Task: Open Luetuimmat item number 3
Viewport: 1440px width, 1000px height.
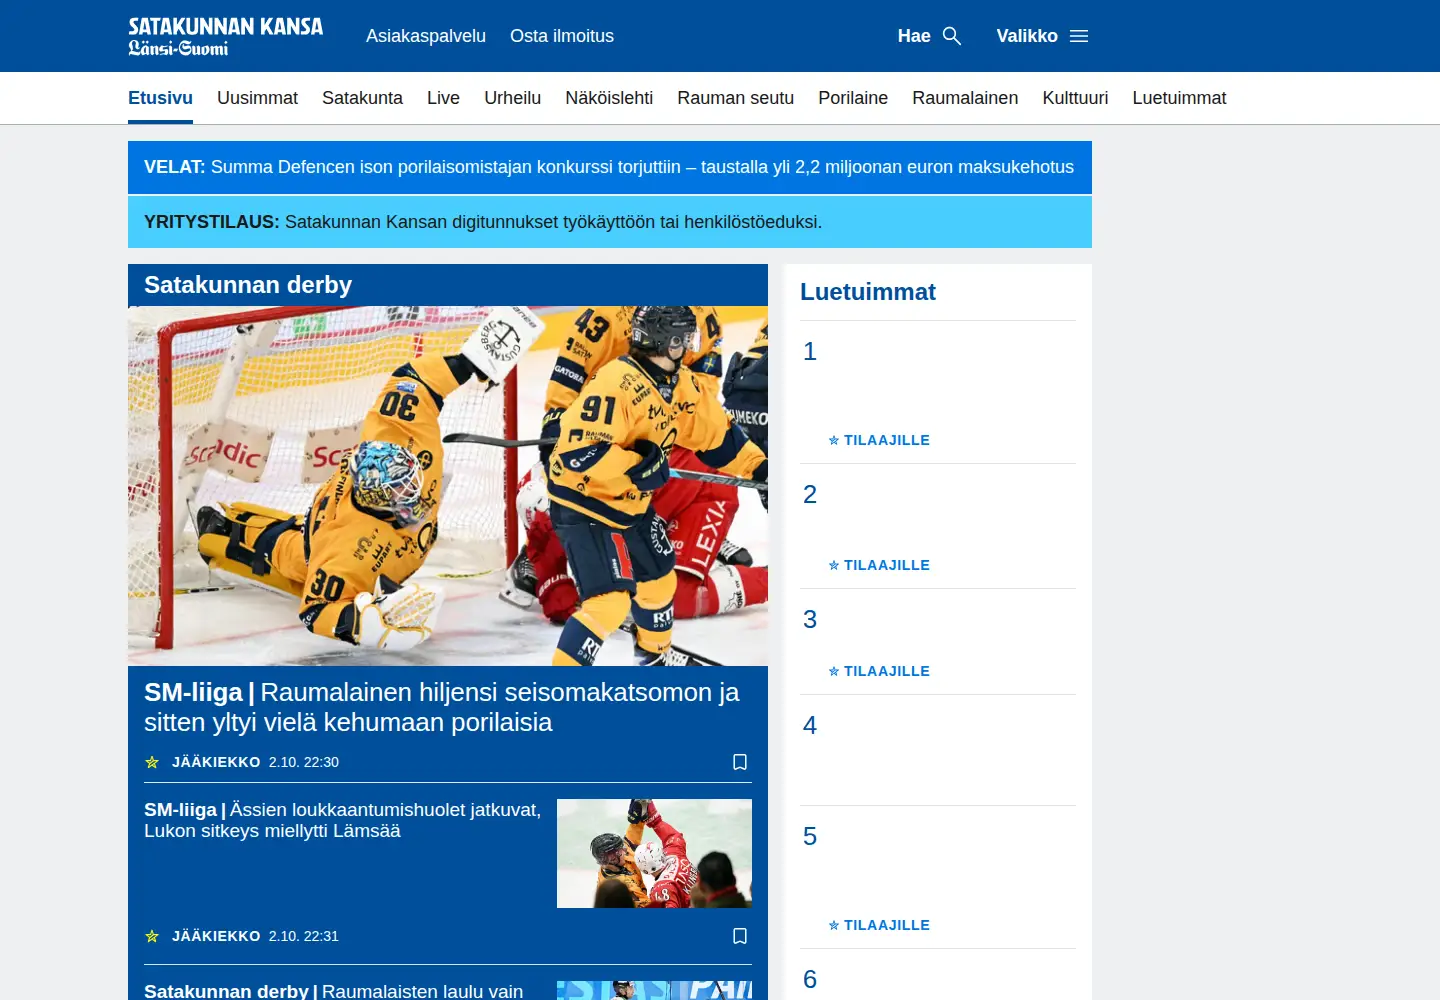Action: (x=938, y=642)
